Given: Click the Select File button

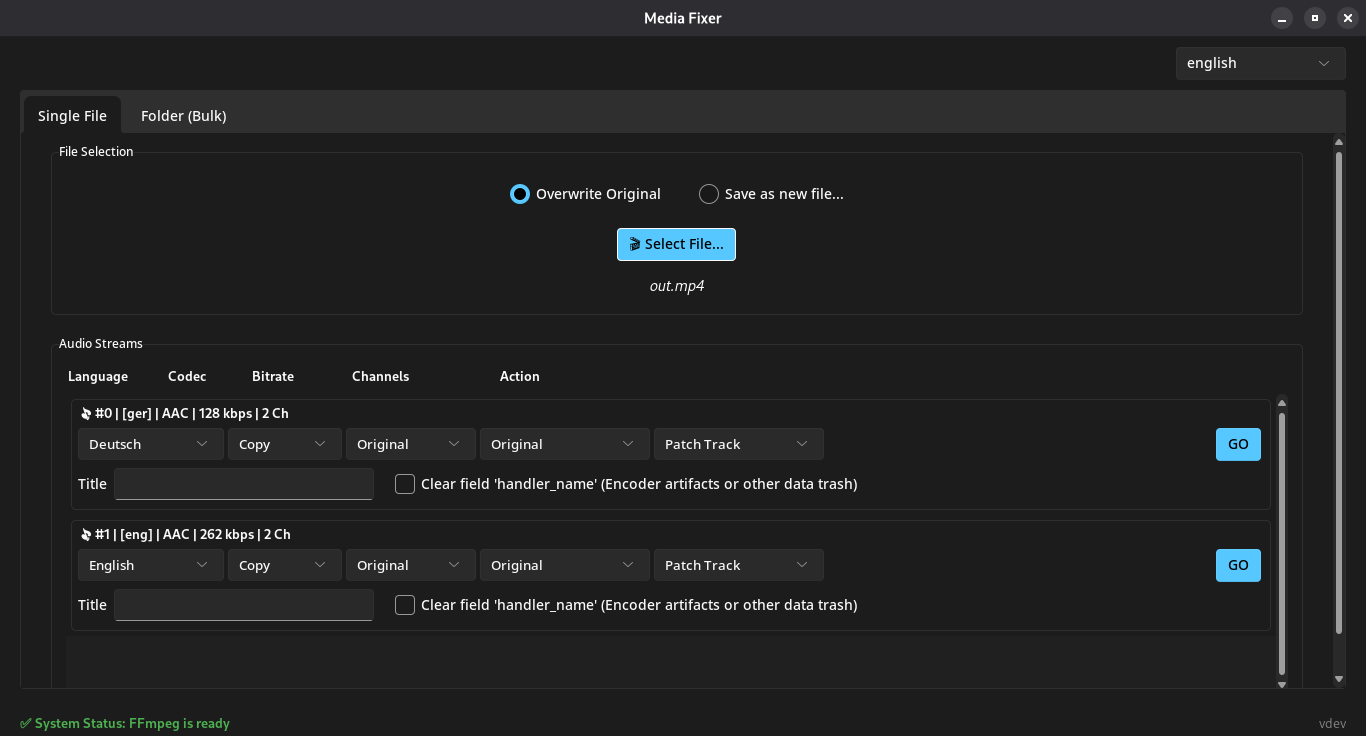Looking at the screenshot, I should pyautogui.click(x=676, y=244).
